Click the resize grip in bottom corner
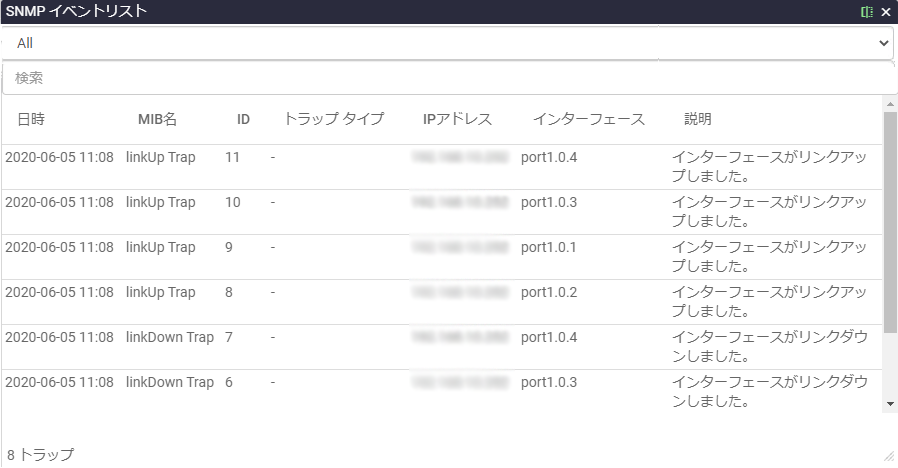The image size is (898, 468). click(888, 456)
